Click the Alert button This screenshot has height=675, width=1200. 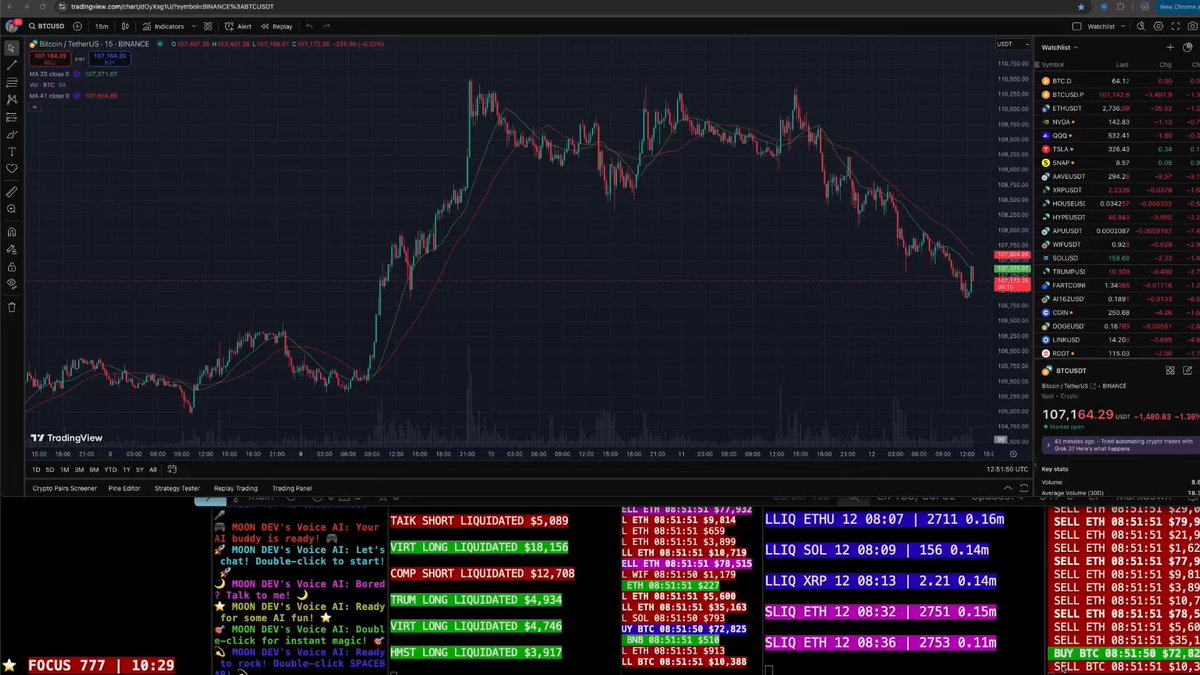click(239, 27)
